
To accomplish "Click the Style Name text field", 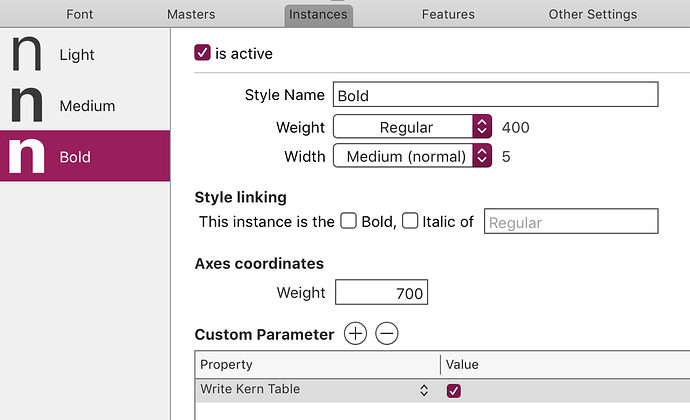I will 495,94.
